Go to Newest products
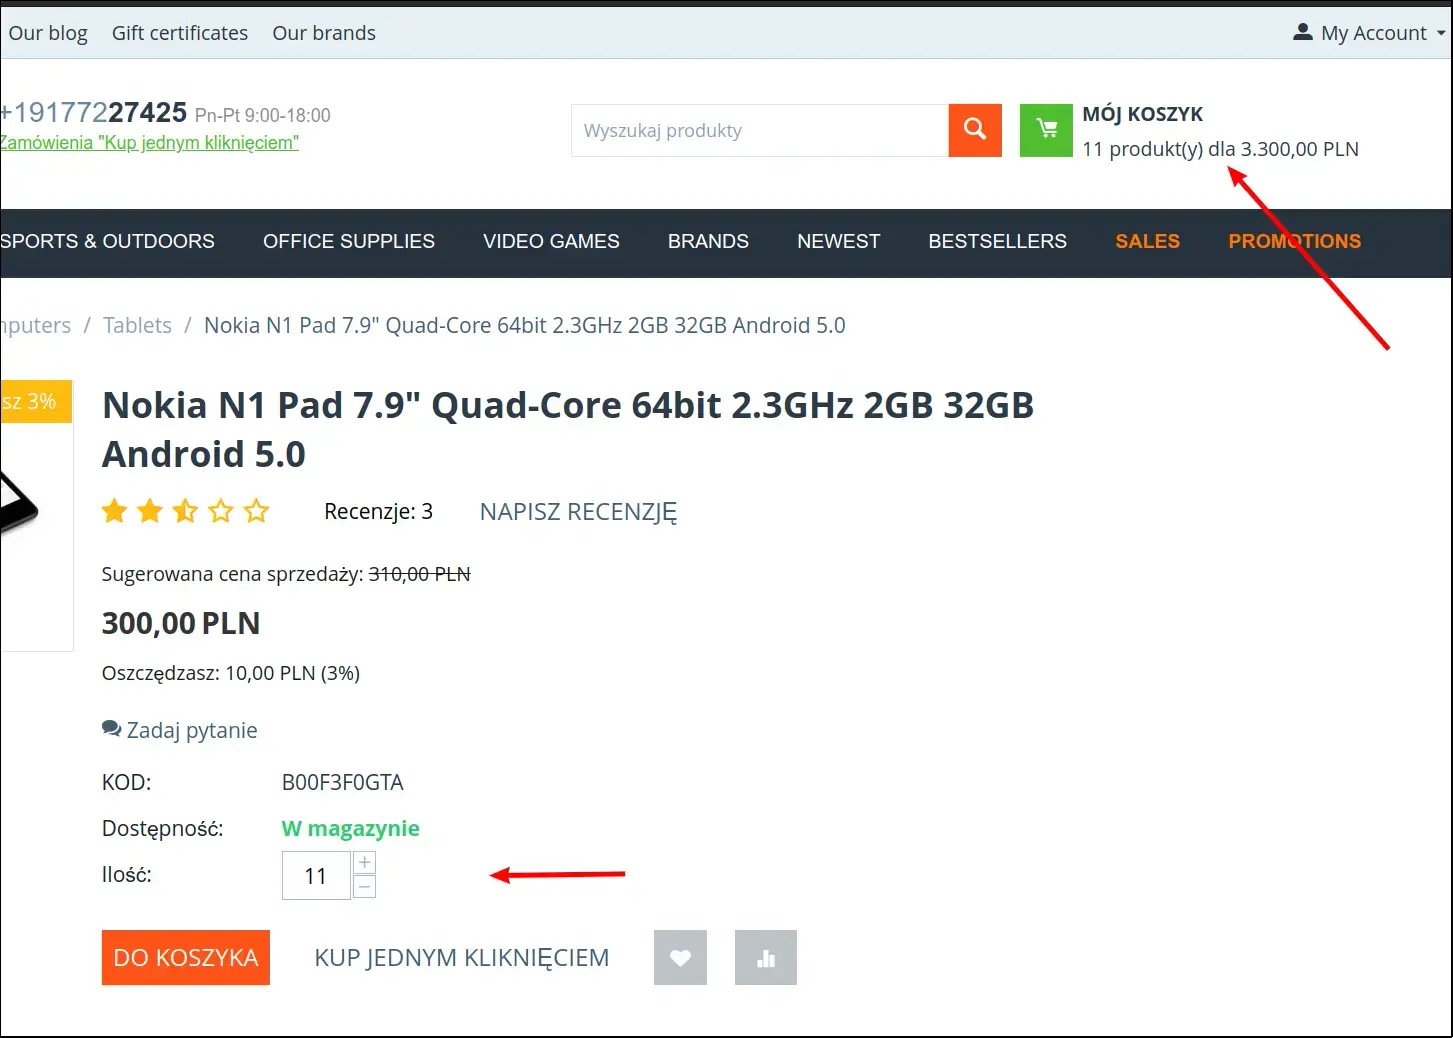Image resolution: width=1453 pixels, height=1038 pixels. coord(838,241)
